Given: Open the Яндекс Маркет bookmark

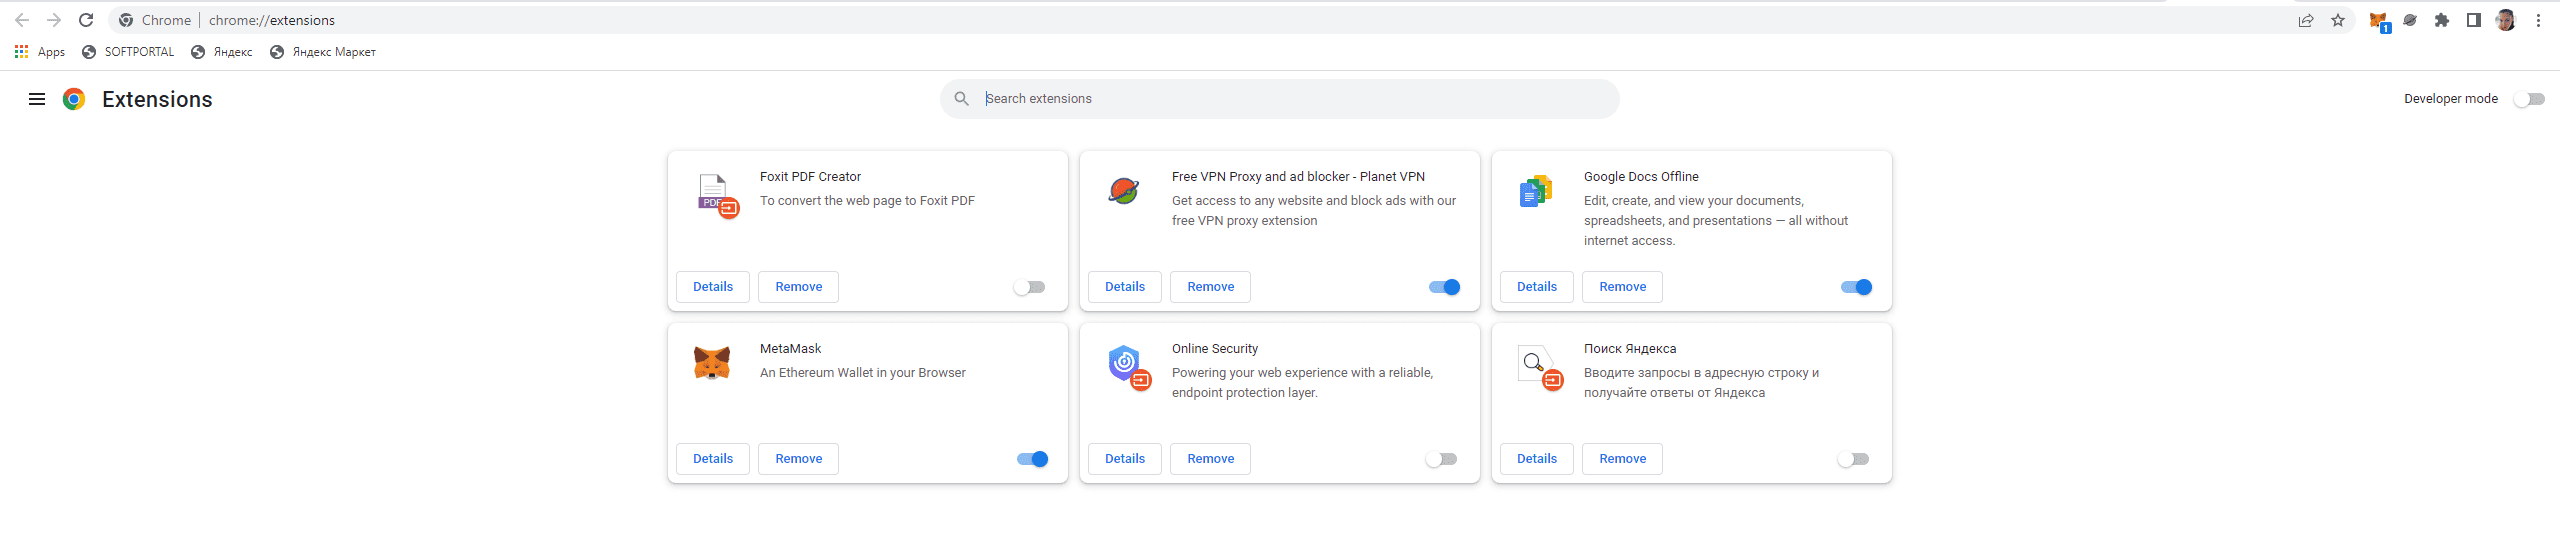Looking at the screenshot, I should point(323,52).
